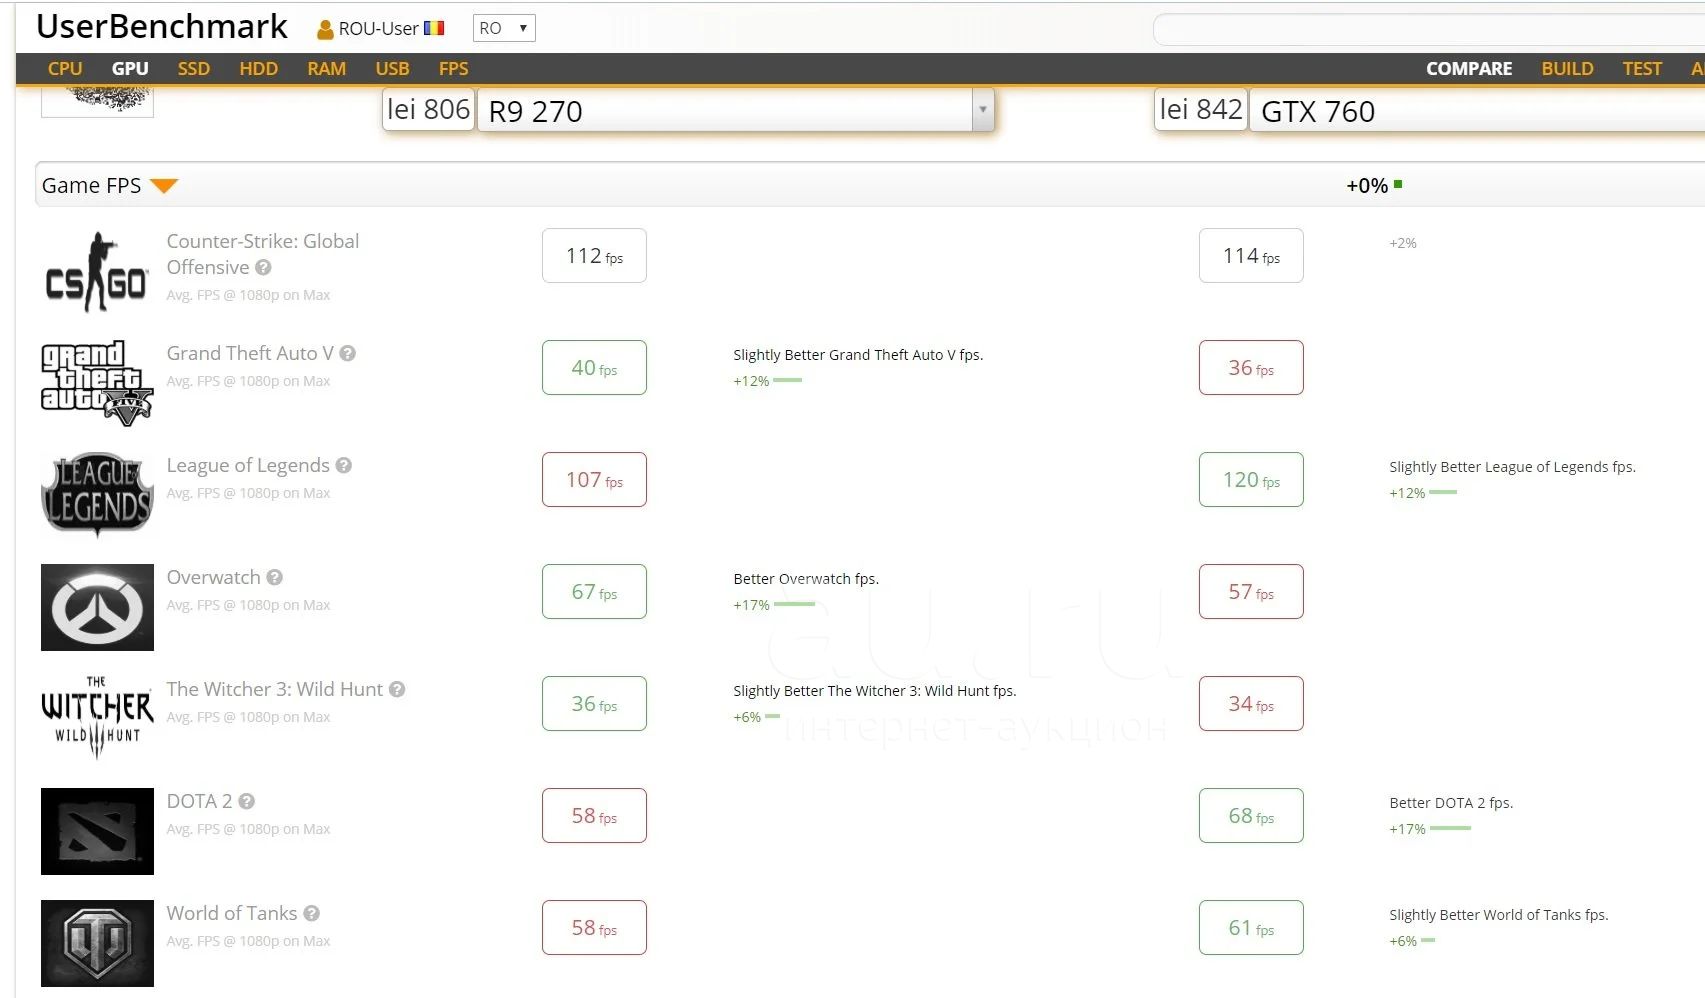Click help icon next to The Witcher 3
Screen dimensions: 1705x998
pos(397,689)
